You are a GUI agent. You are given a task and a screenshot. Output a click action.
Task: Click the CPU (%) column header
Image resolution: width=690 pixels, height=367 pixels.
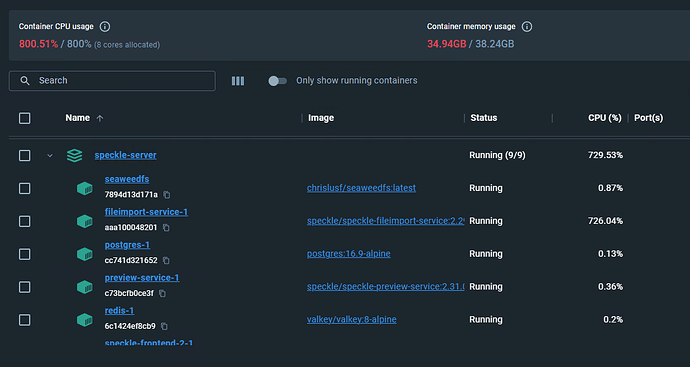tap(605, 118)
